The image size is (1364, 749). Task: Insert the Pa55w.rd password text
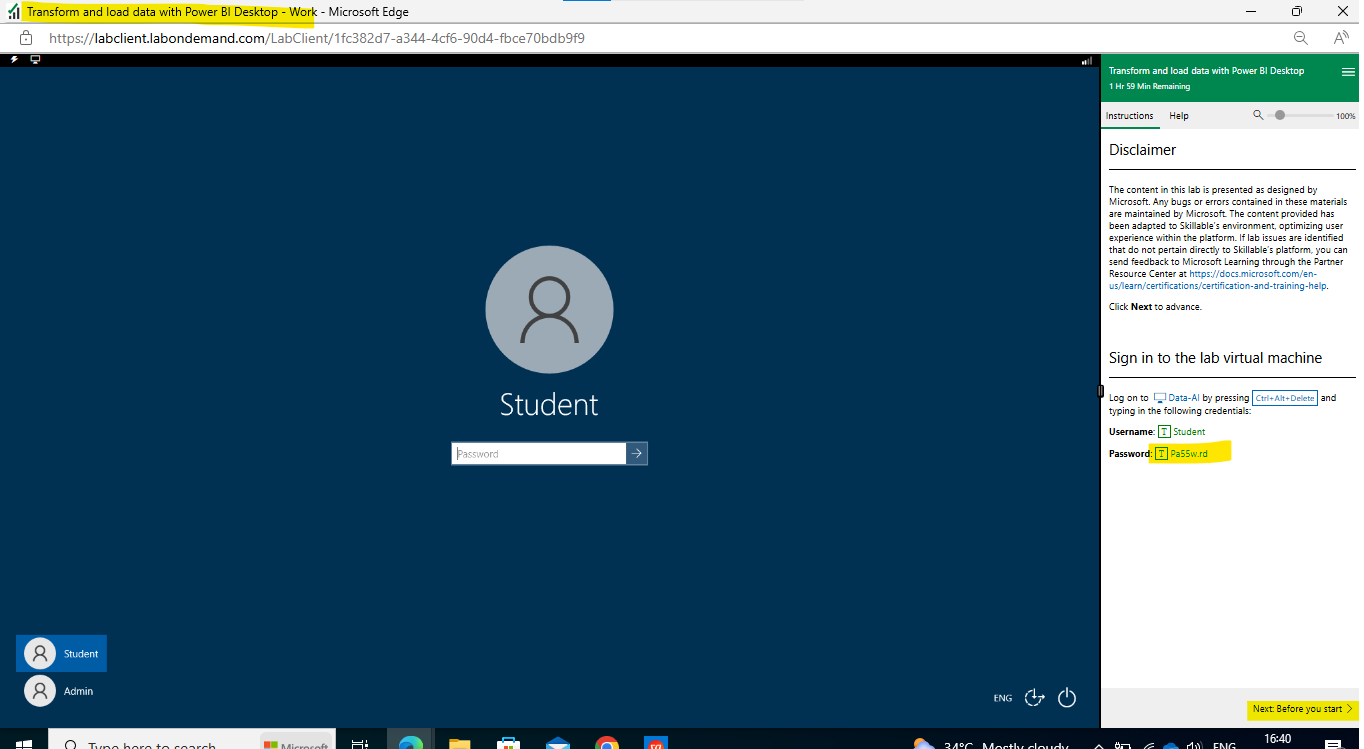point(1189,454)
